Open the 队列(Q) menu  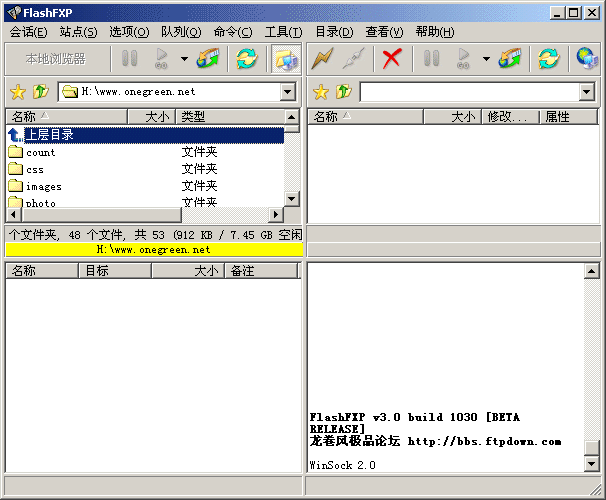[x=181, y=32]
